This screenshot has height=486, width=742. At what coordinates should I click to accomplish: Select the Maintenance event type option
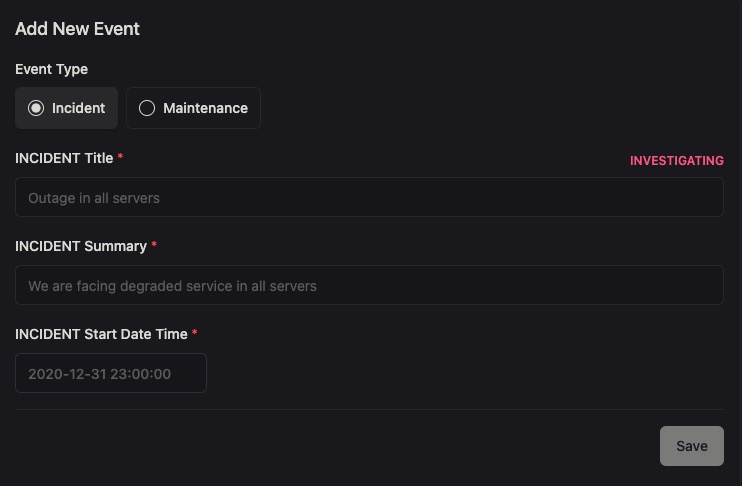coord(193,108)
